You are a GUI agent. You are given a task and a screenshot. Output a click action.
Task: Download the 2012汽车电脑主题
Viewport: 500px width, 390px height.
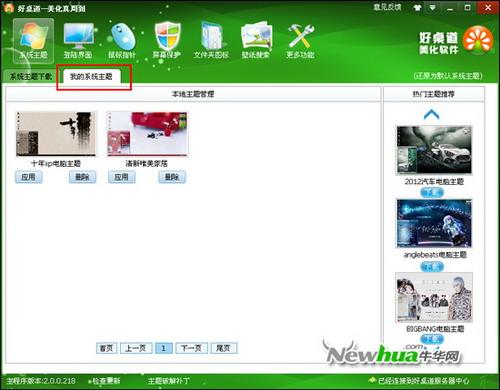pyautogui.click(x=432, y=192)
